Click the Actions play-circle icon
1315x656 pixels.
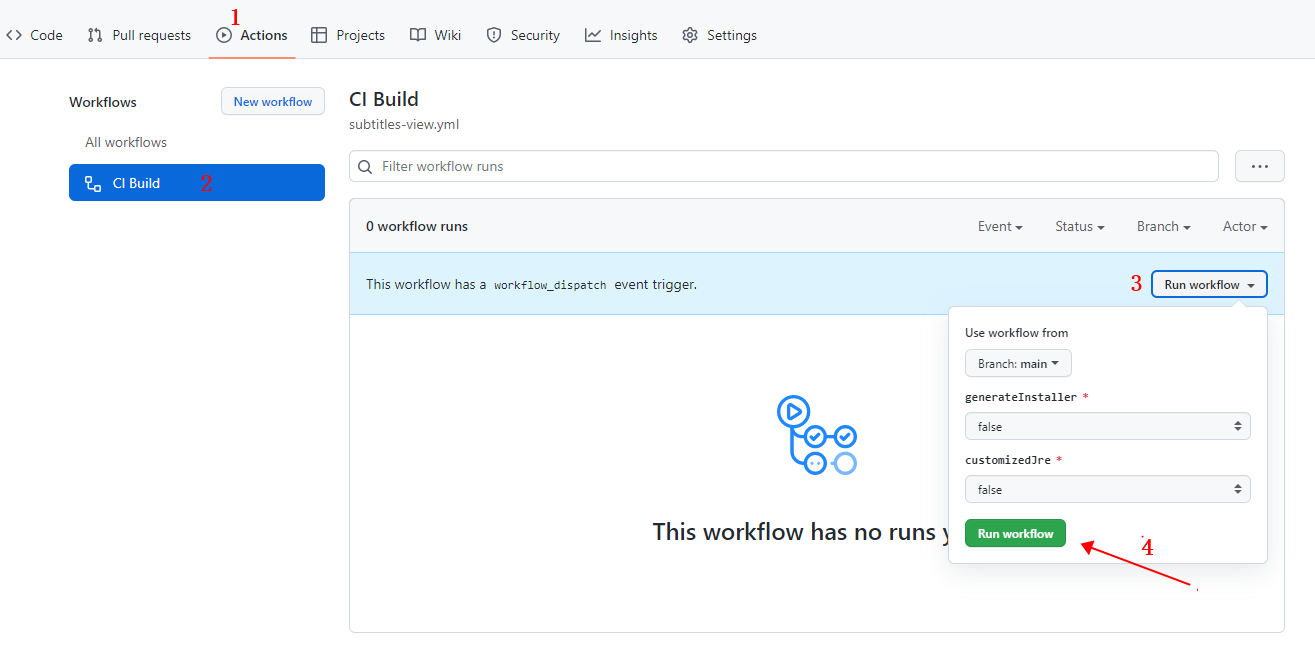[224, 35]
